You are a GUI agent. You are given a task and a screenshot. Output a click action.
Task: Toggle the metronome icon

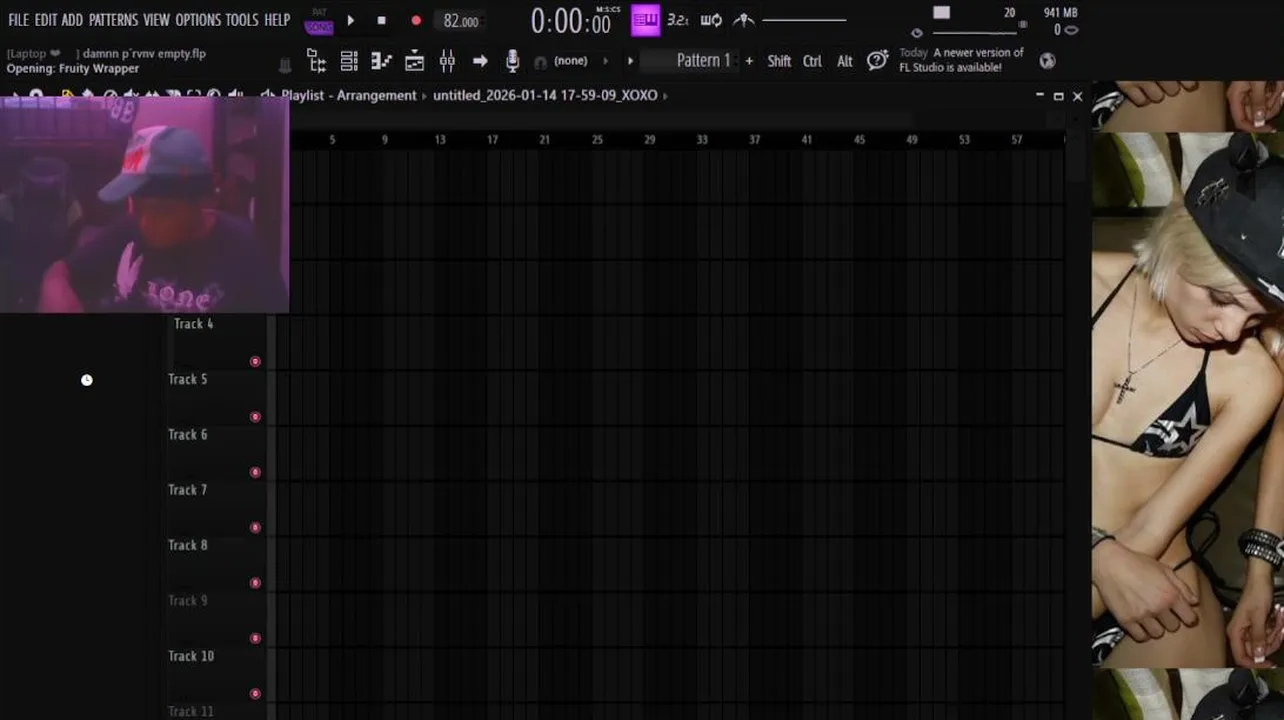[x=744, y=19]
